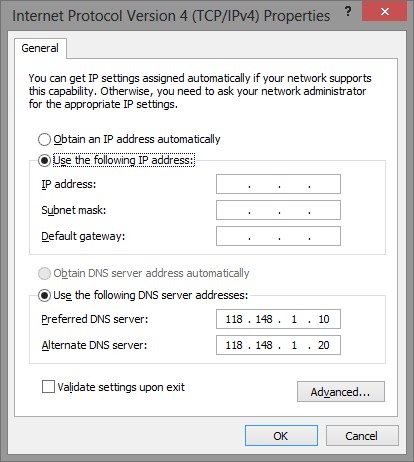Click second octet 148 of Alternate DNS
The height and width of the screenshot is (462, 414).
264,345
